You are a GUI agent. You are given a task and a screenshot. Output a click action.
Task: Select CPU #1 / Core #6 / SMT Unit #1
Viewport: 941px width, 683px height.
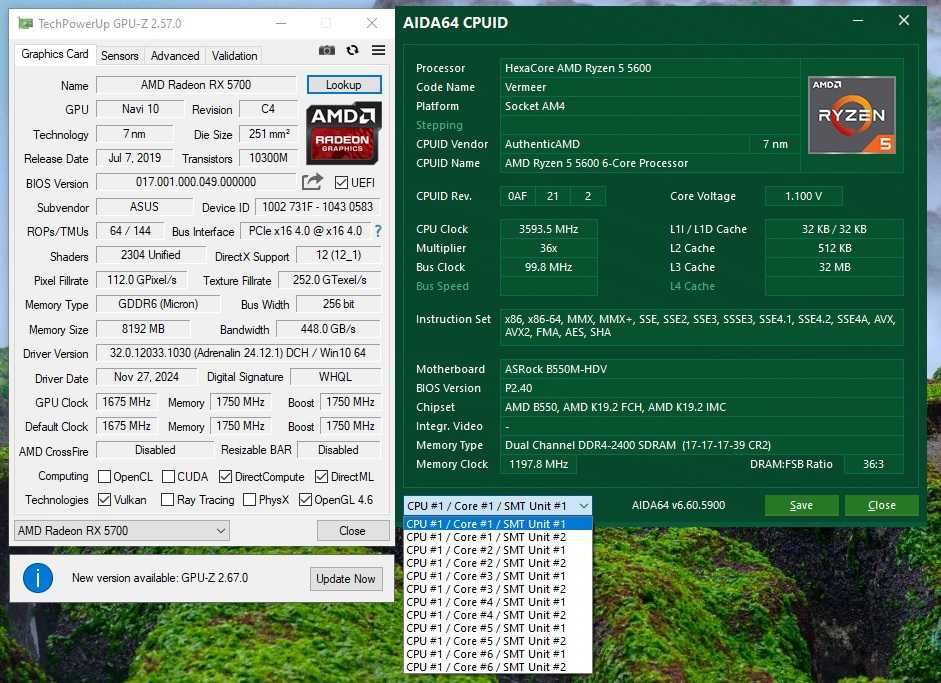tap(498, 654)
